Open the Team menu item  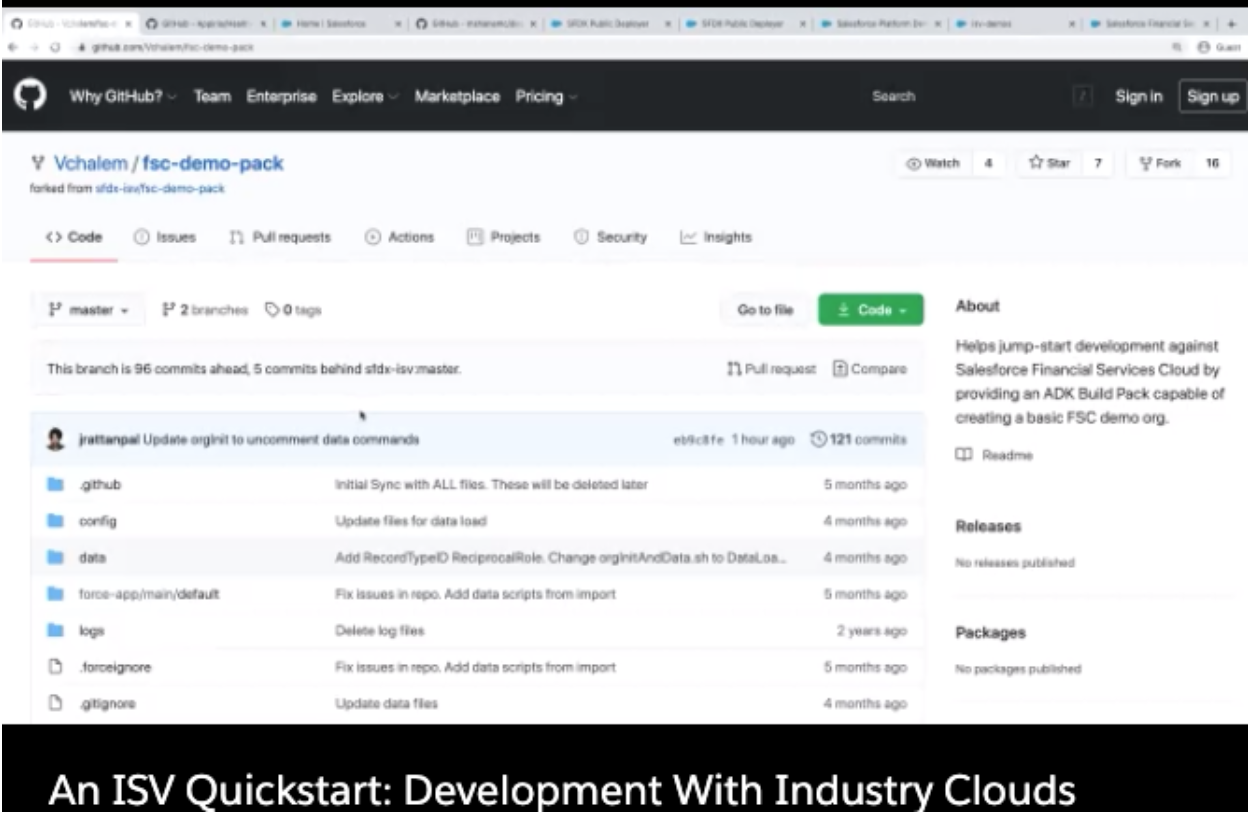(212, 97)
